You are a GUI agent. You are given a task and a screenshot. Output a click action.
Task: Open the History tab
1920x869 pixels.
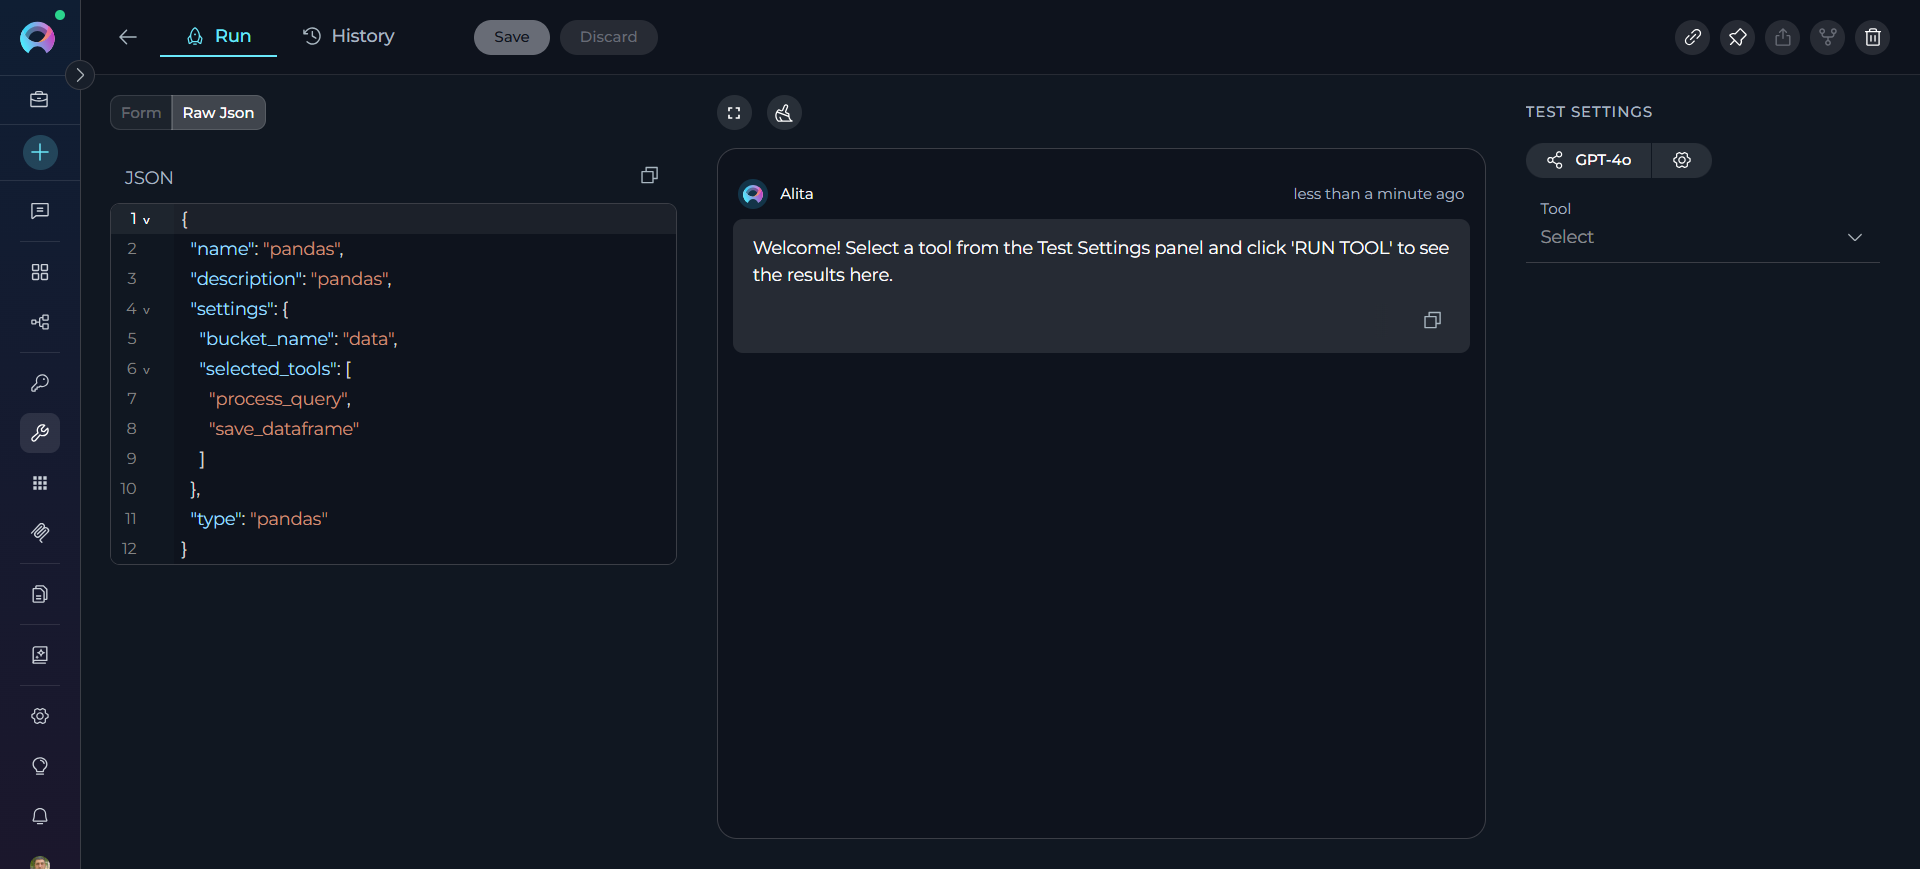coord(349,36)
